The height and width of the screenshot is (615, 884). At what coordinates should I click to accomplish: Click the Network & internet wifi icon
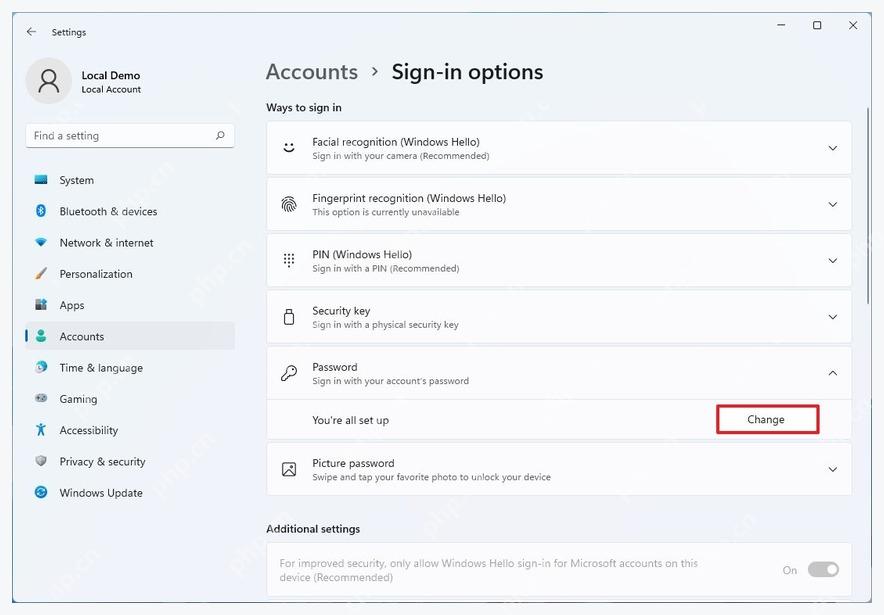(41, 242)
